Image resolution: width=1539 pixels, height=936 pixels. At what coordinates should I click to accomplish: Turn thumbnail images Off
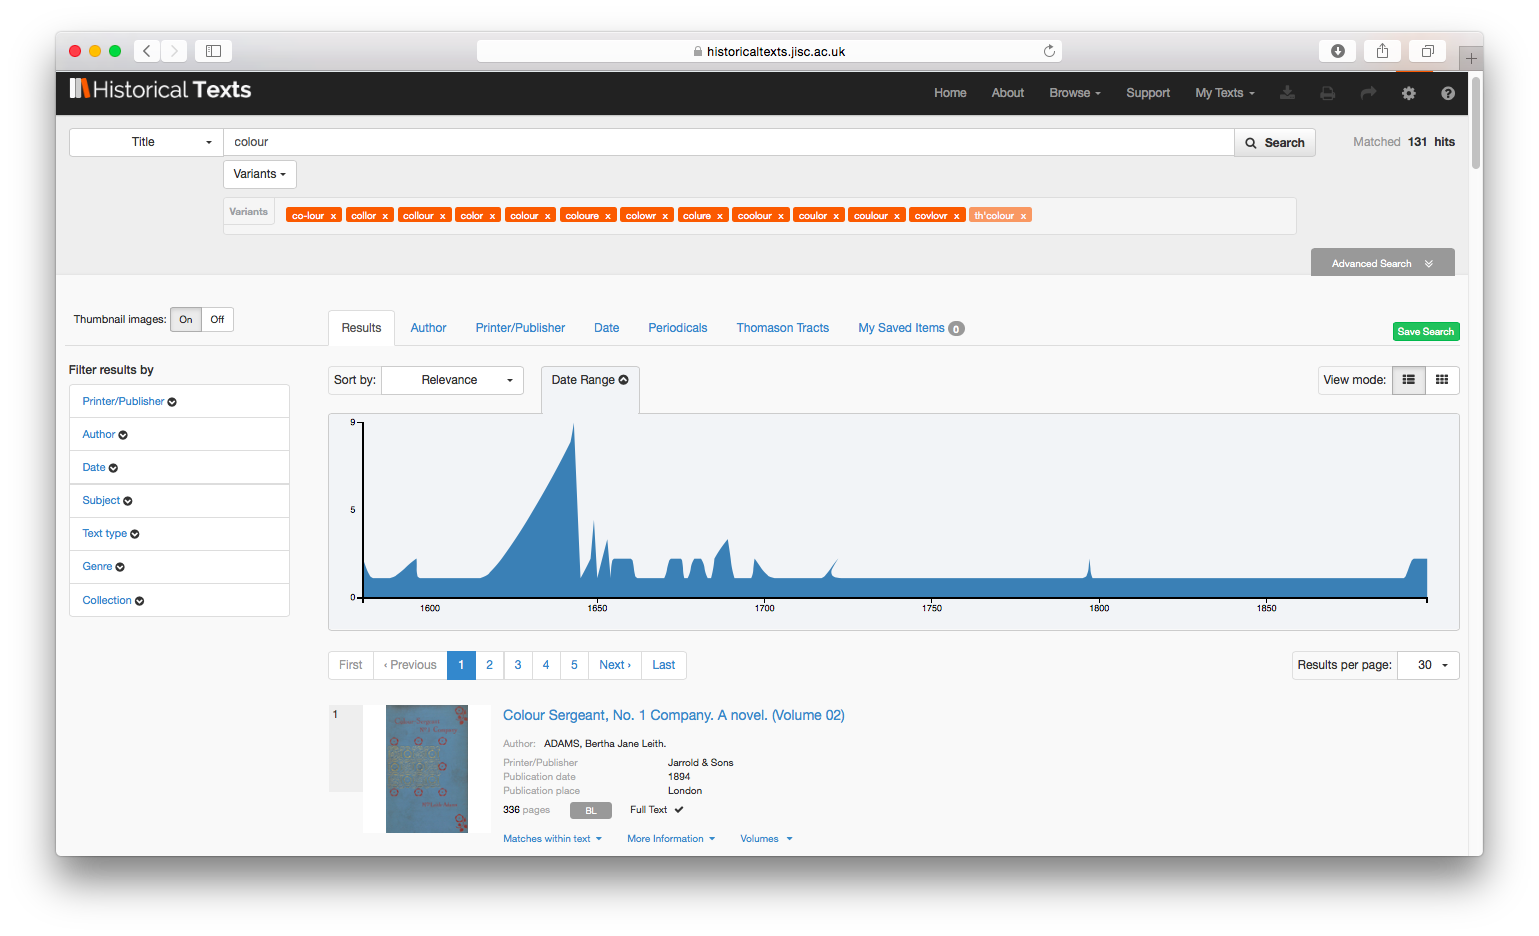click(217, 320)
